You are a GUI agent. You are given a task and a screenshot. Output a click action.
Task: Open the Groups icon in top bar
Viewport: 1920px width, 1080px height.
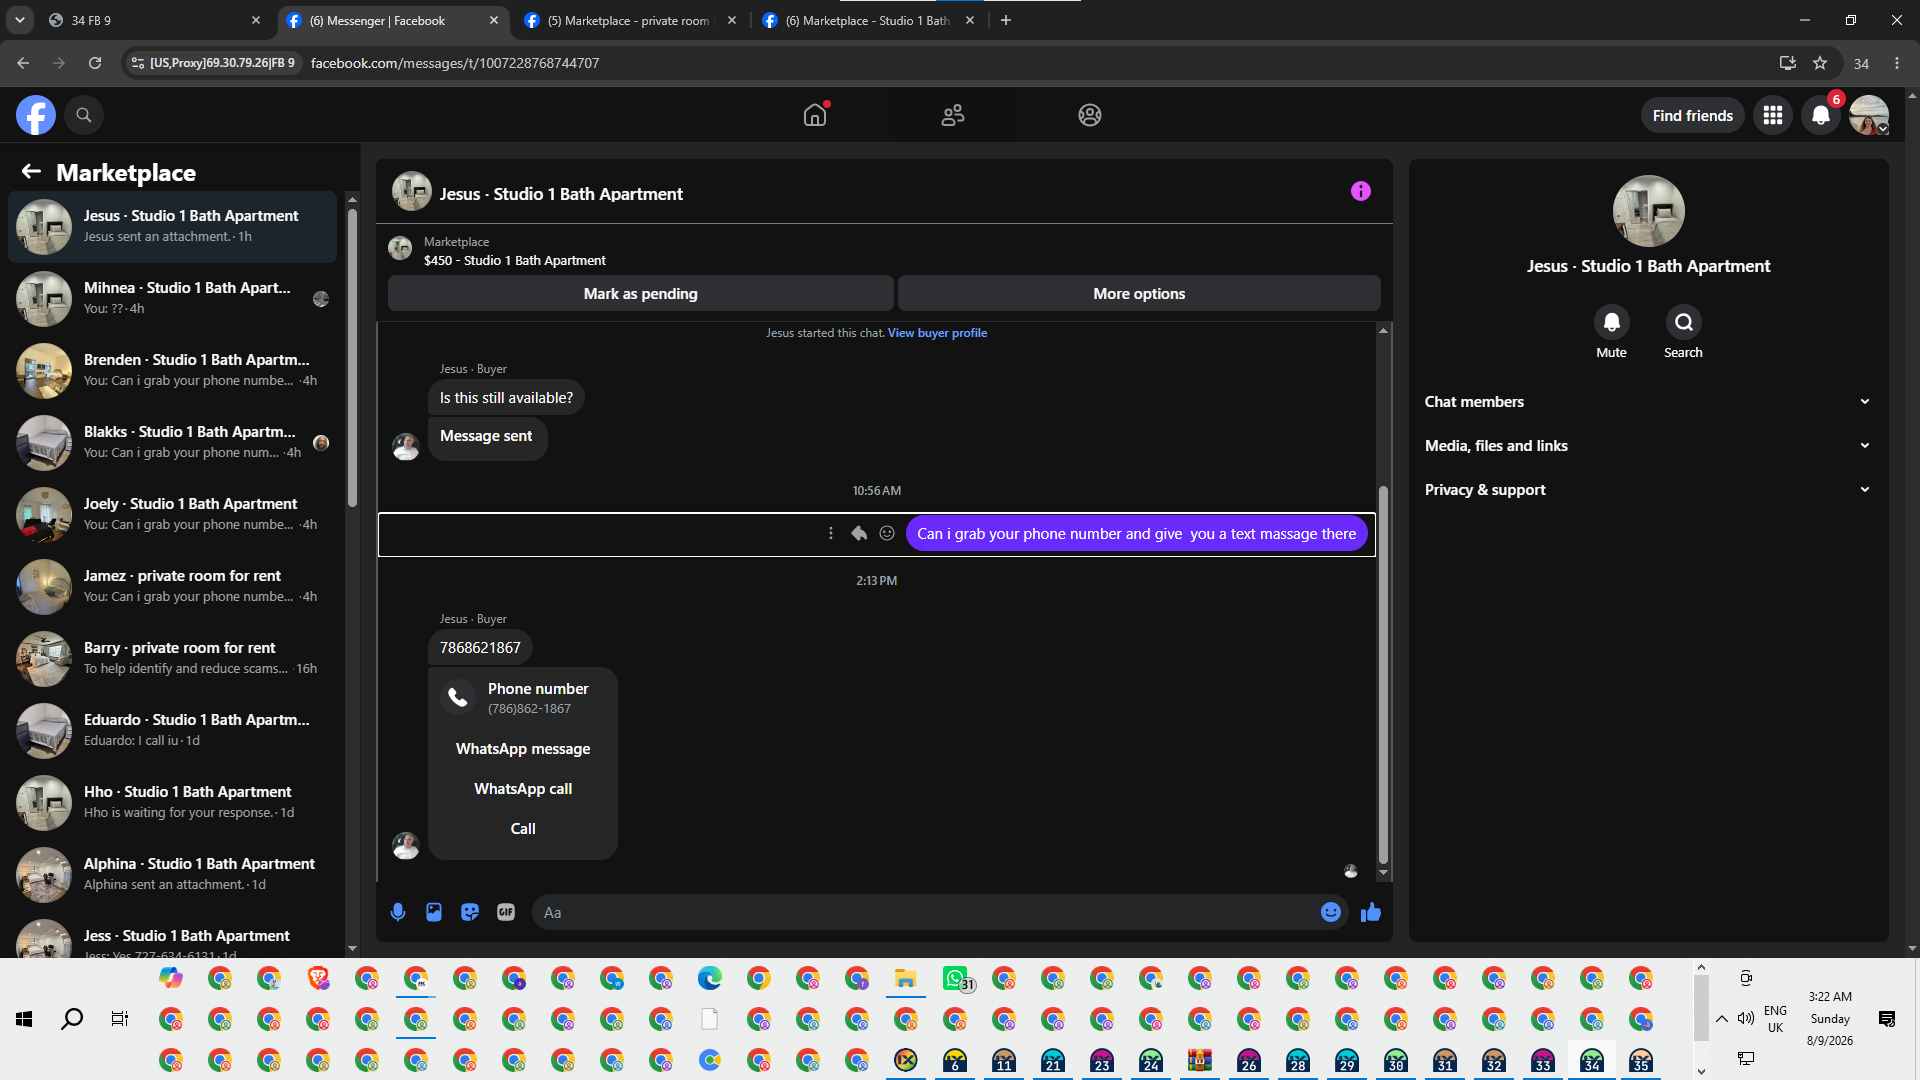coord(1090,115)
